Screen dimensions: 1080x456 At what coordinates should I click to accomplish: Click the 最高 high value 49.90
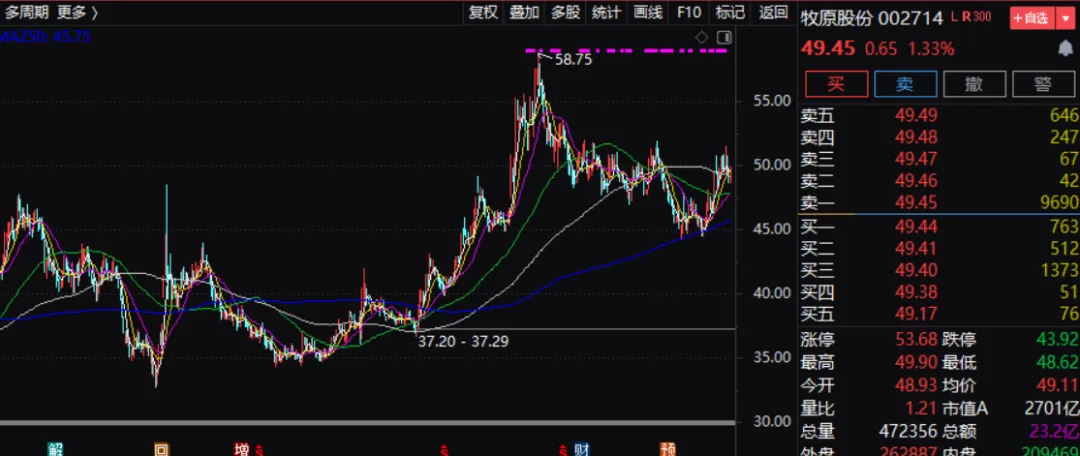click(915, 362)
